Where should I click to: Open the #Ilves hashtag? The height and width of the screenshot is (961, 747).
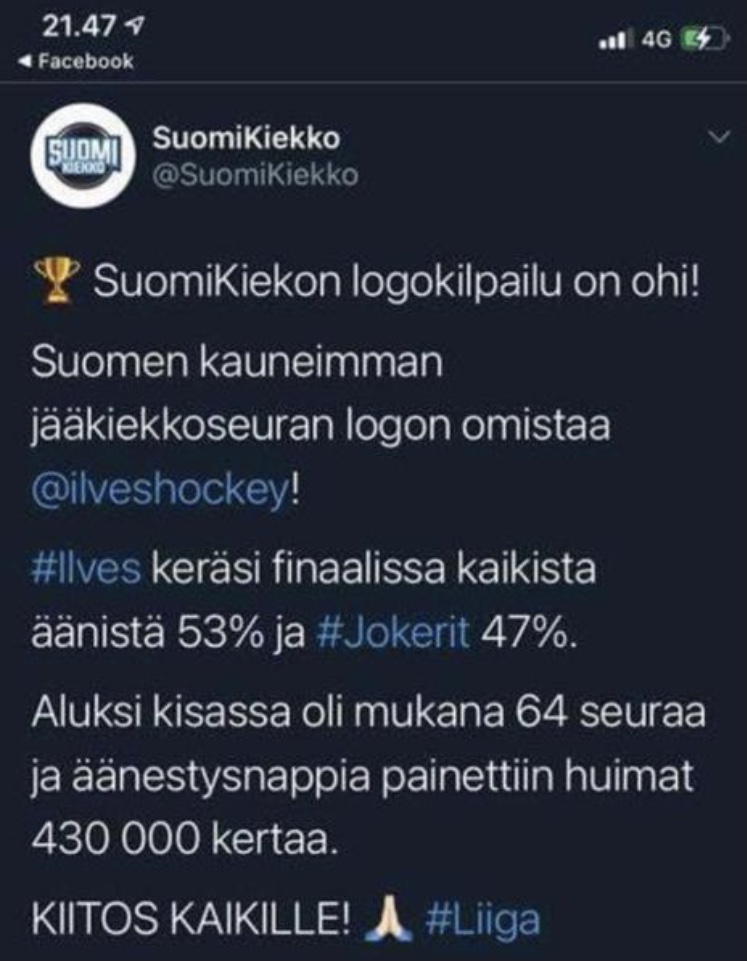[86, 568]
